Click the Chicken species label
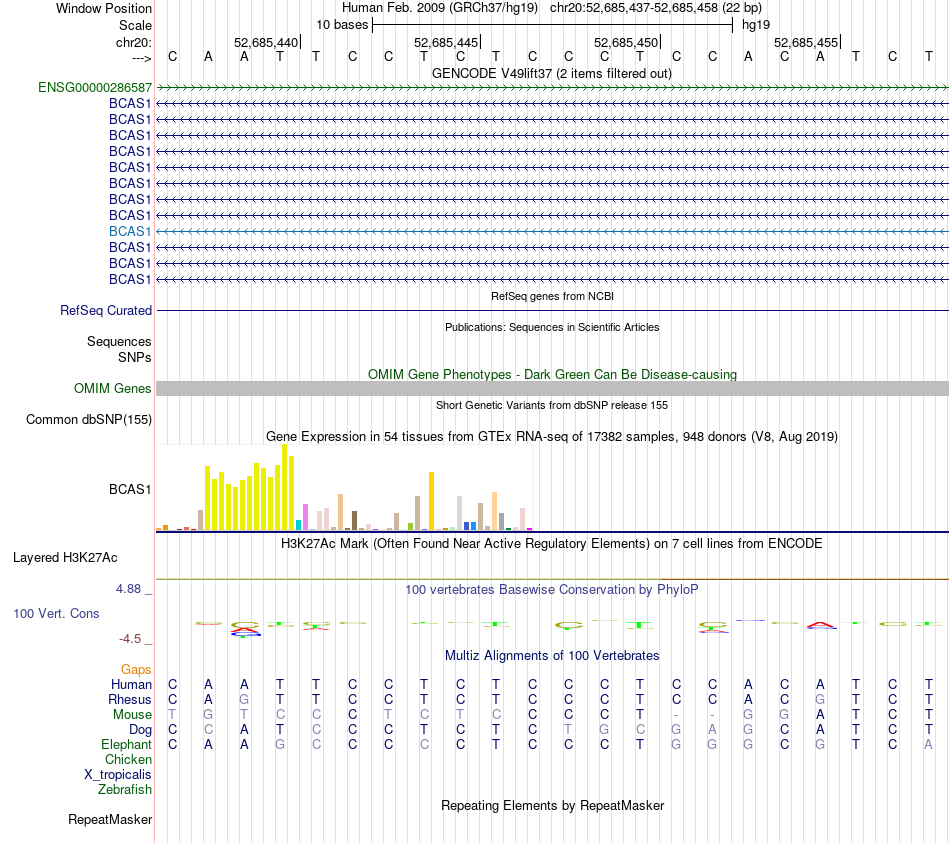 128,759
